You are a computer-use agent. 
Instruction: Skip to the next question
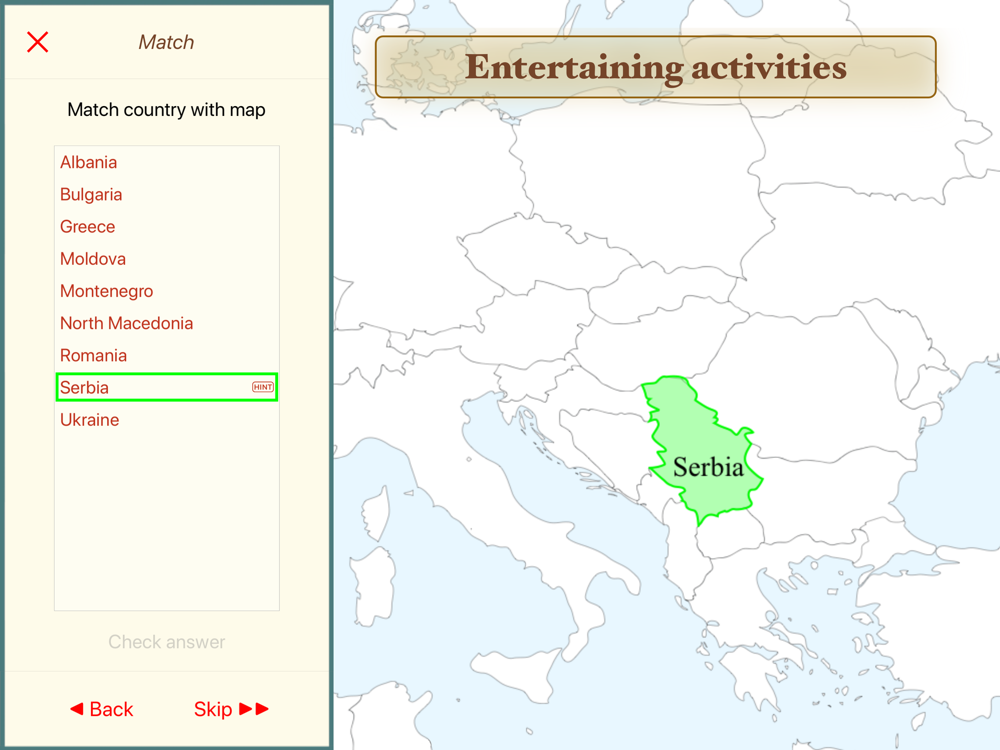[x=231, y=709]
